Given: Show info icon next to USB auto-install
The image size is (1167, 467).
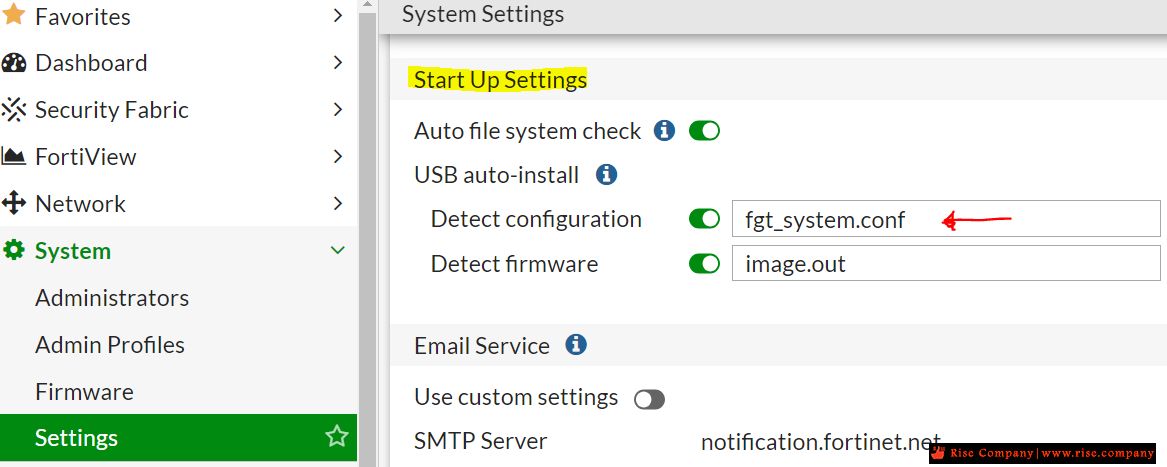Looking at the screenshot, I should point(607,175).
